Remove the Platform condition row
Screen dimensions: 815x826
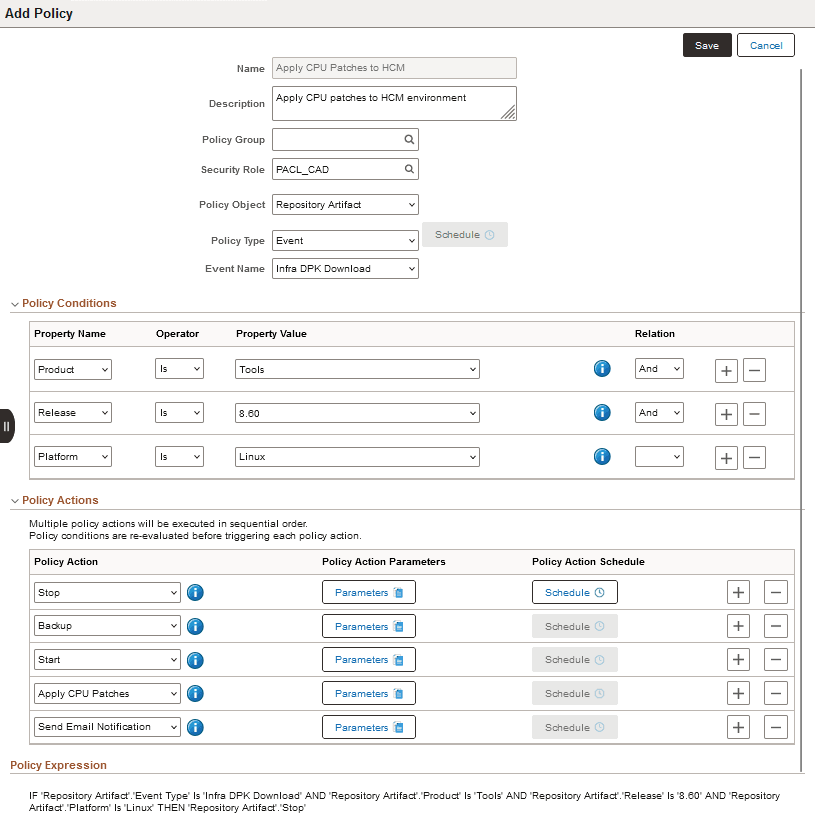click(x=754, y=456)
